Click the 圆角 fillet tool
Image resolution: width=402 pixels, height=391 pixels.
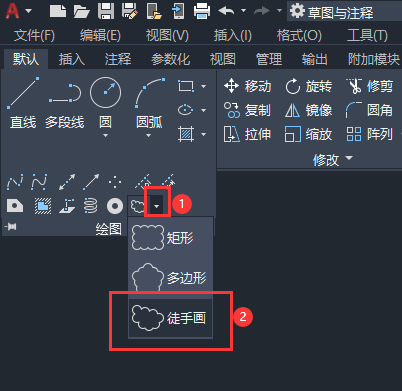[x=369, y=110]
